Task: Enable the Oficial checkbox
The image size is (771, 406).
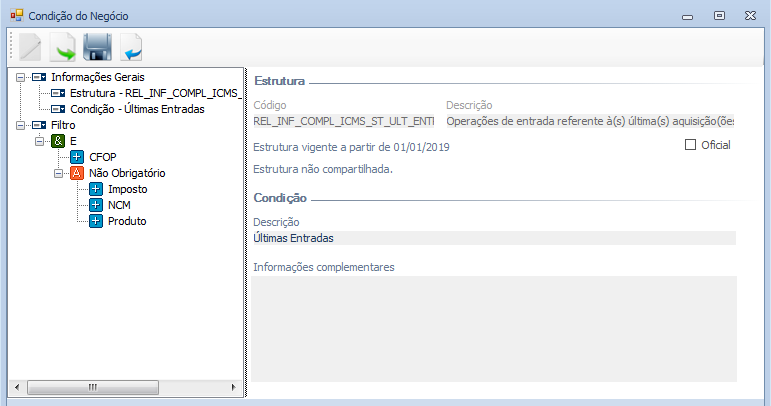Action: click(x=690, y=145)
